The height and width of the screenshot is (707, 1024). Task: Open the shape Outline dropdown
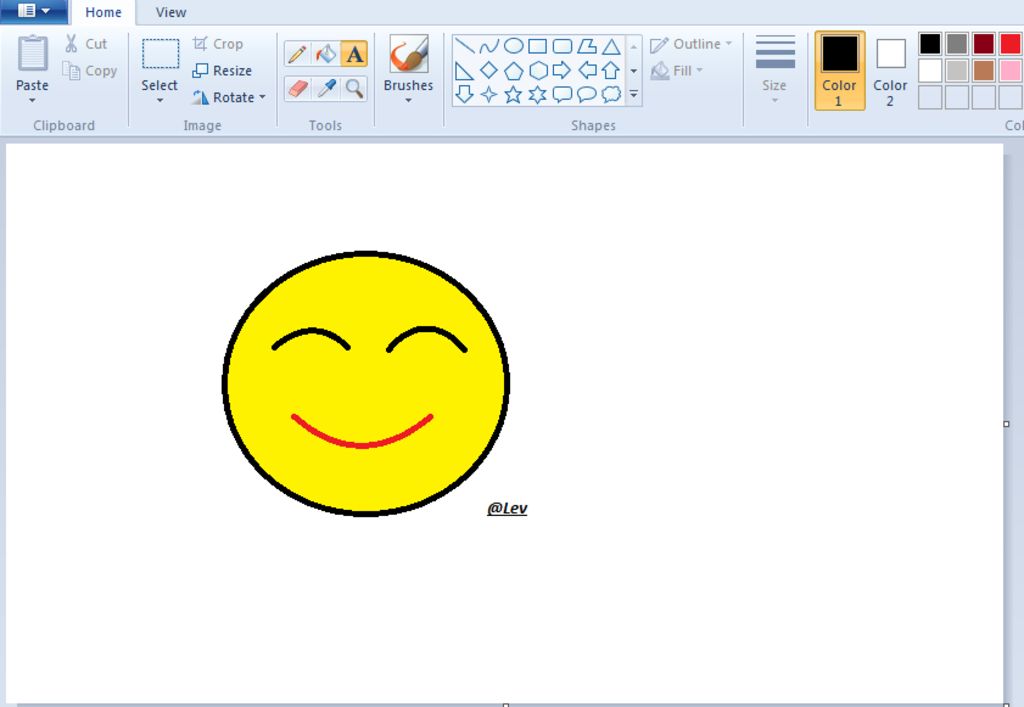tap(691, 44)
